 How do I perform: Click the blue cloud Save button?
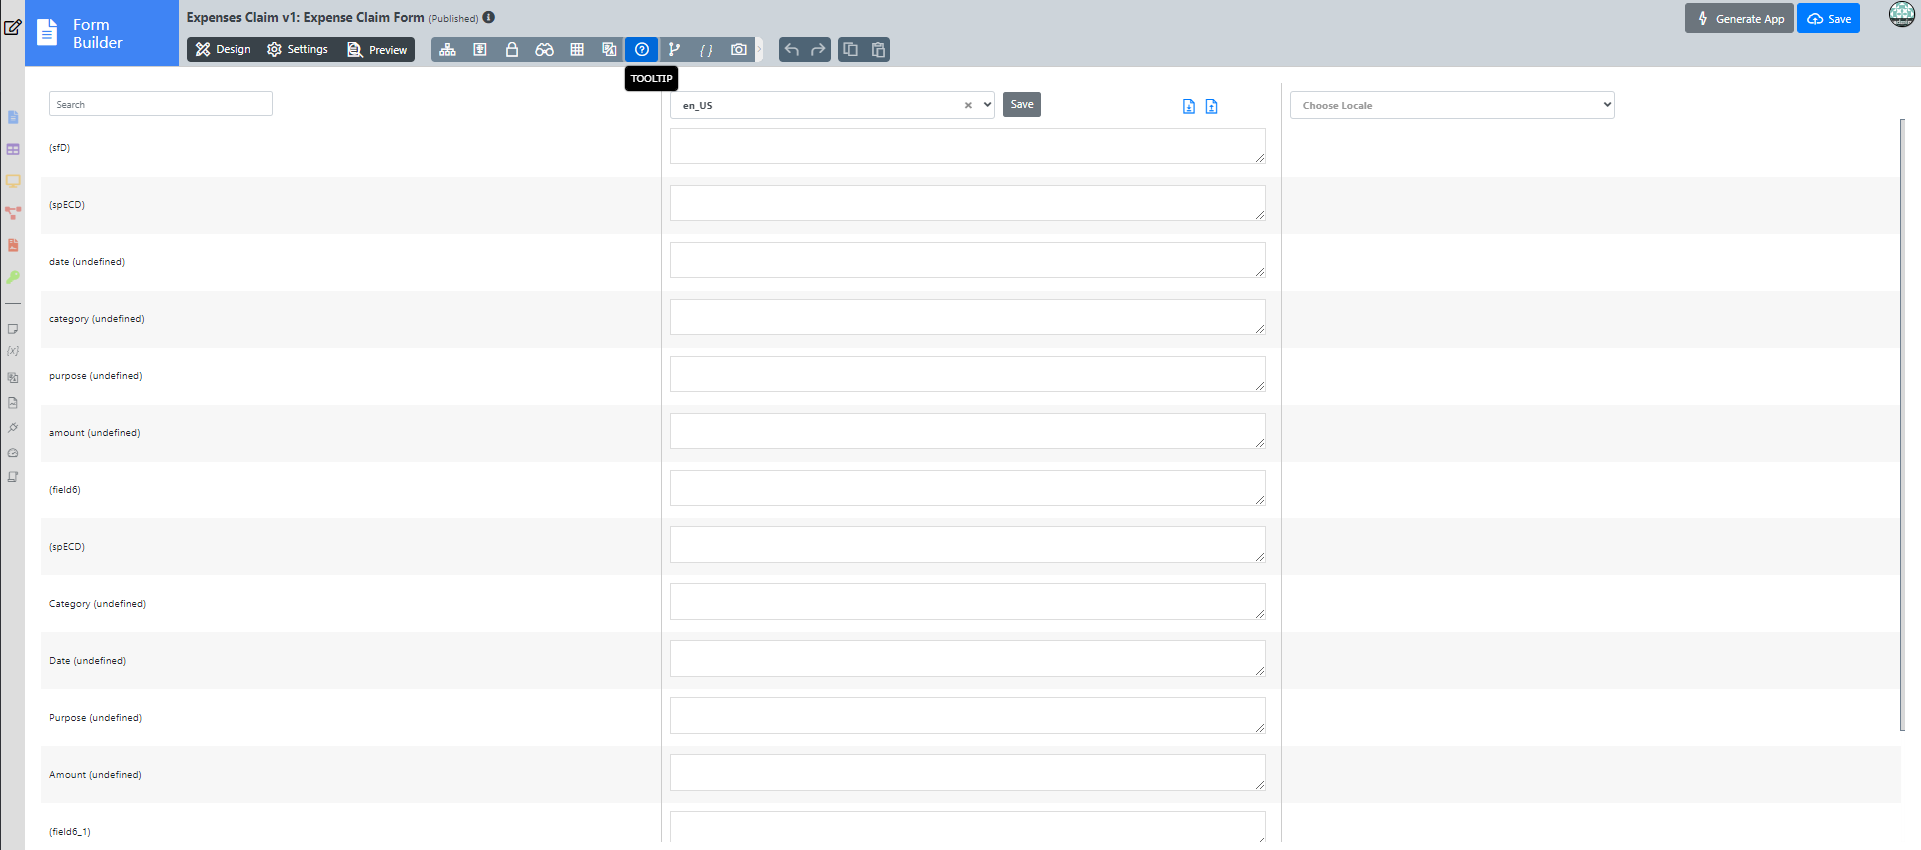pos(1828,19)
